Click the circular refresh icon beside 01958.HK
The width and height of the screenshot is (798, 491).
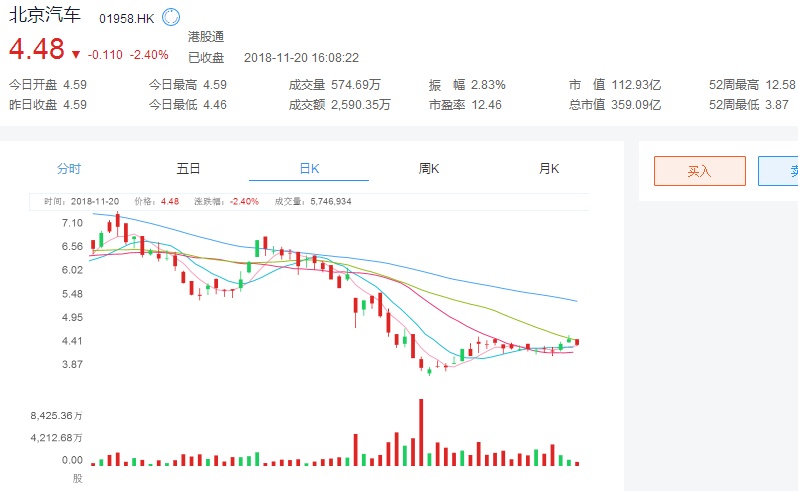point(171,18)
